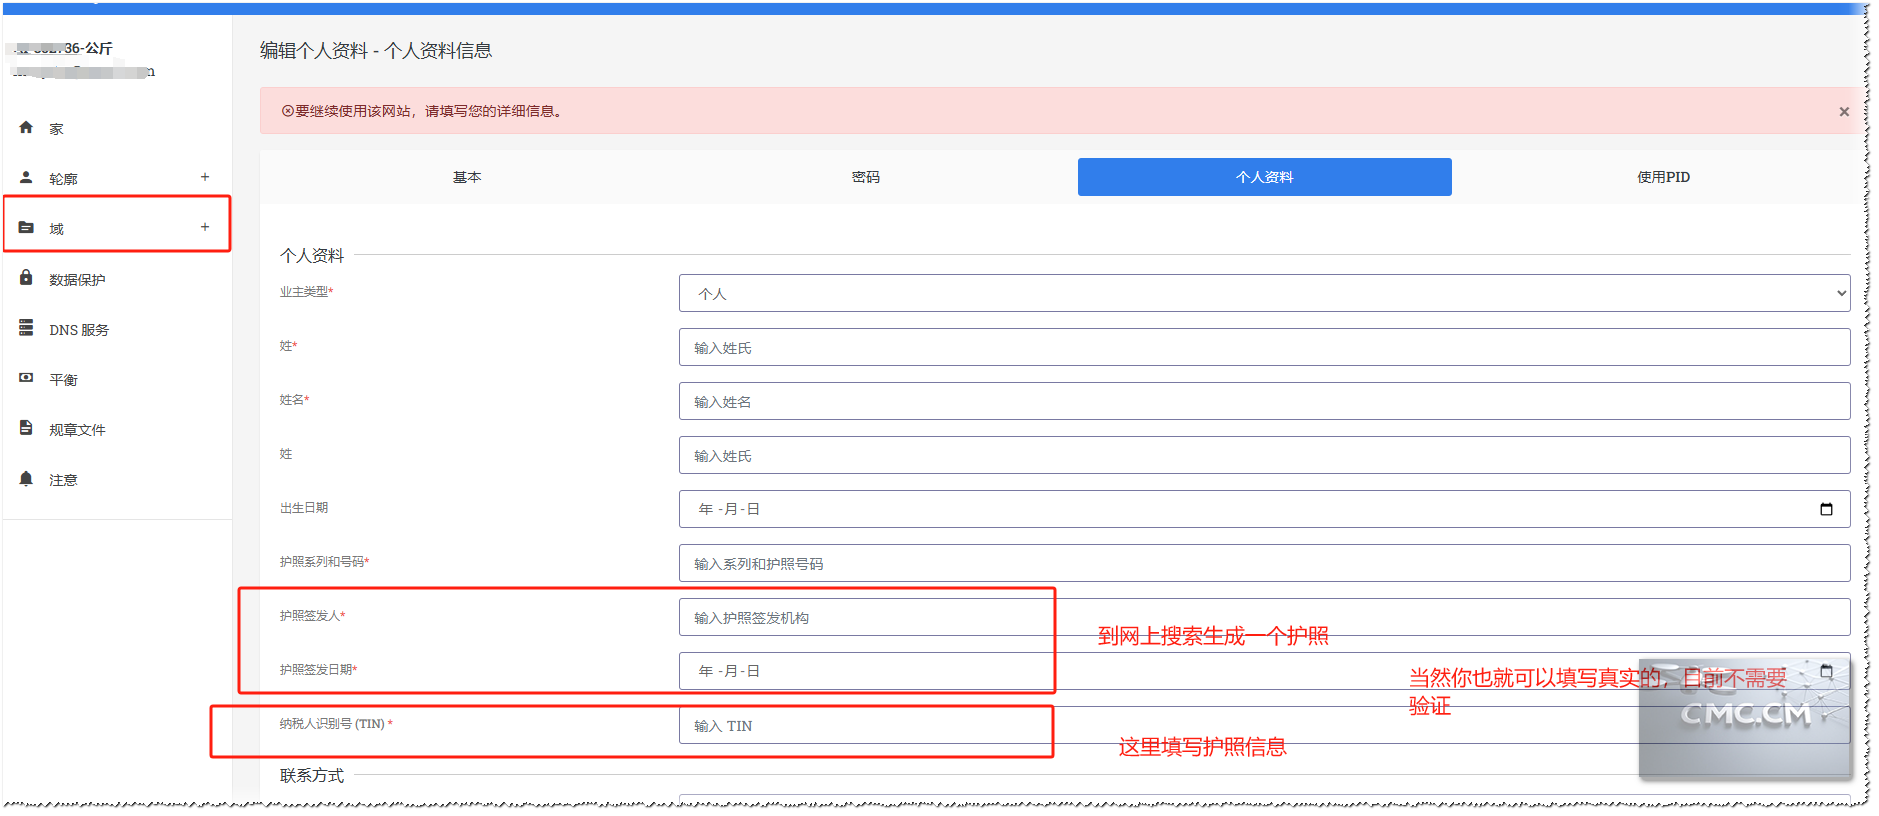Expand the 域 submenu with plus
This screenshot has height=816, width=1879.
205,227
